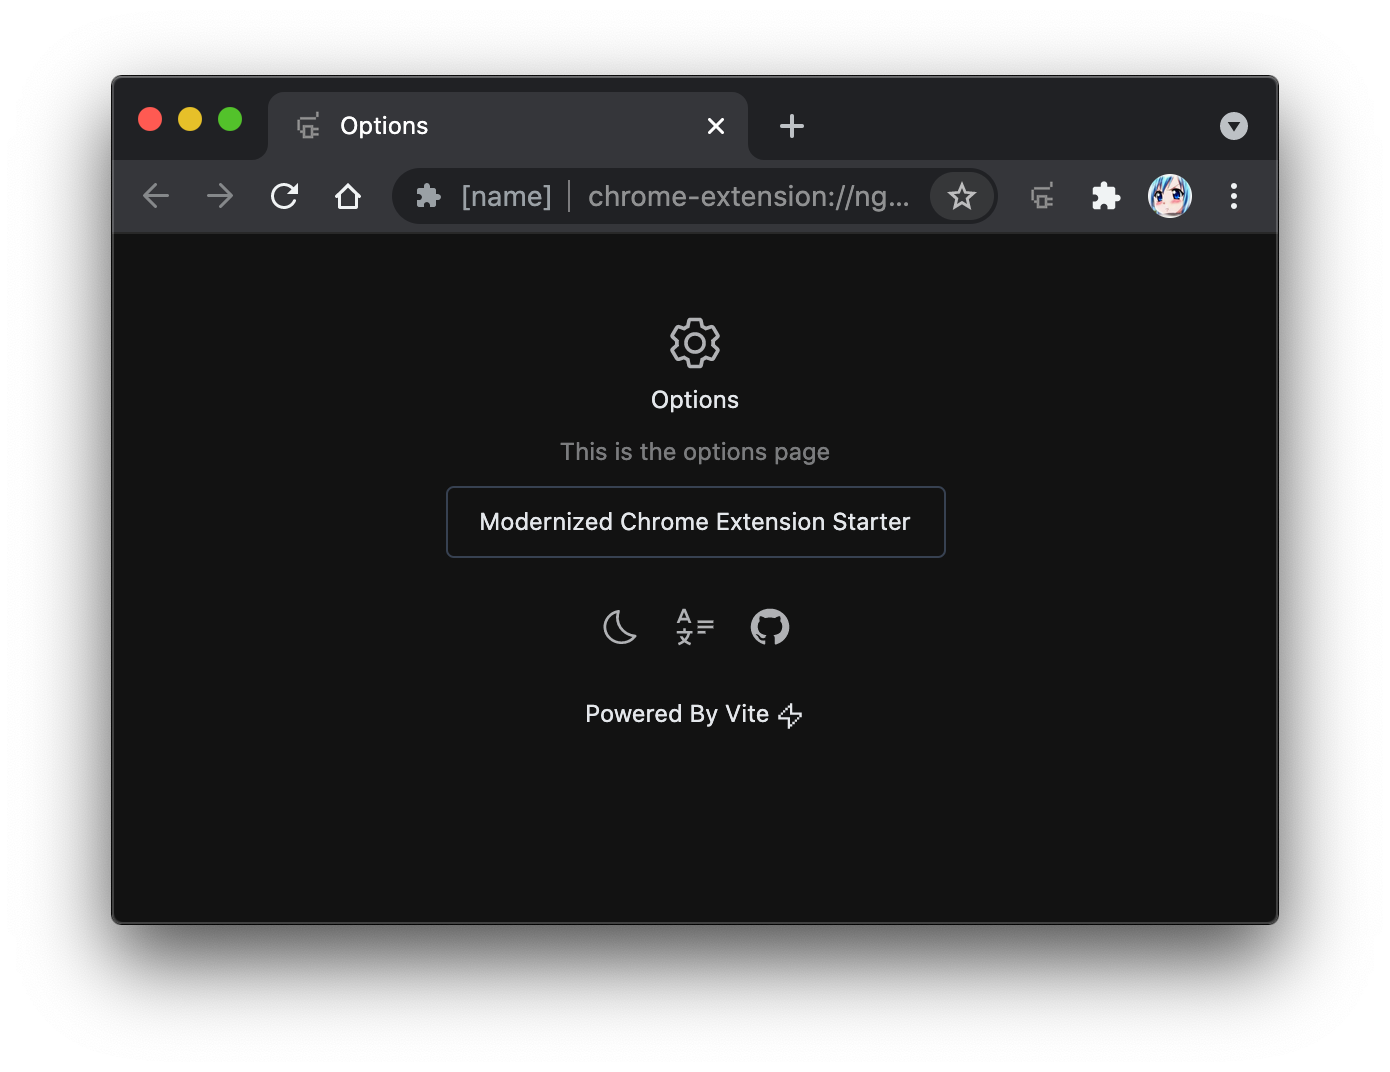Image resolution: width=1390 pixels, height=1072 pixels.
Task: Open the browser home page
Action: pyautogui.click(x=348, y=196)
